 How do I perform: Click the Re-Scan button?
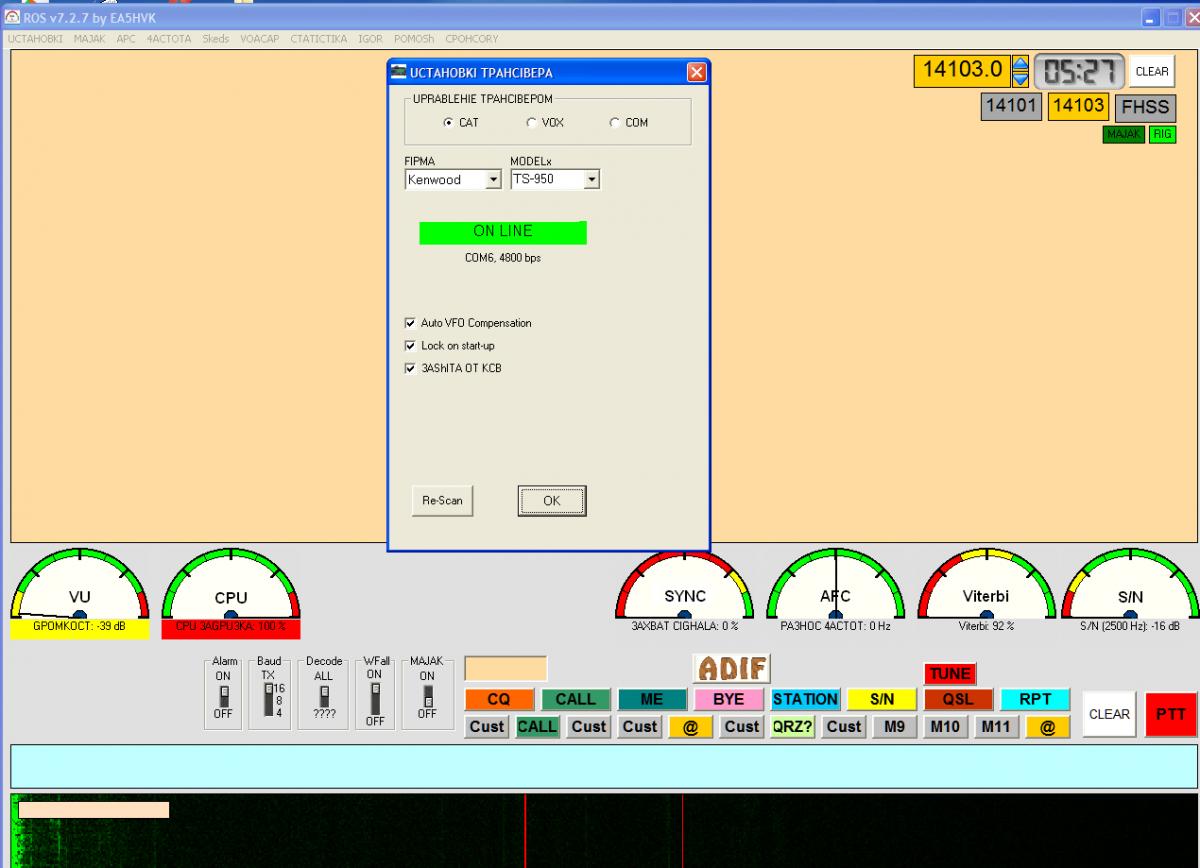pyautogui.click(x=442, y=501)
